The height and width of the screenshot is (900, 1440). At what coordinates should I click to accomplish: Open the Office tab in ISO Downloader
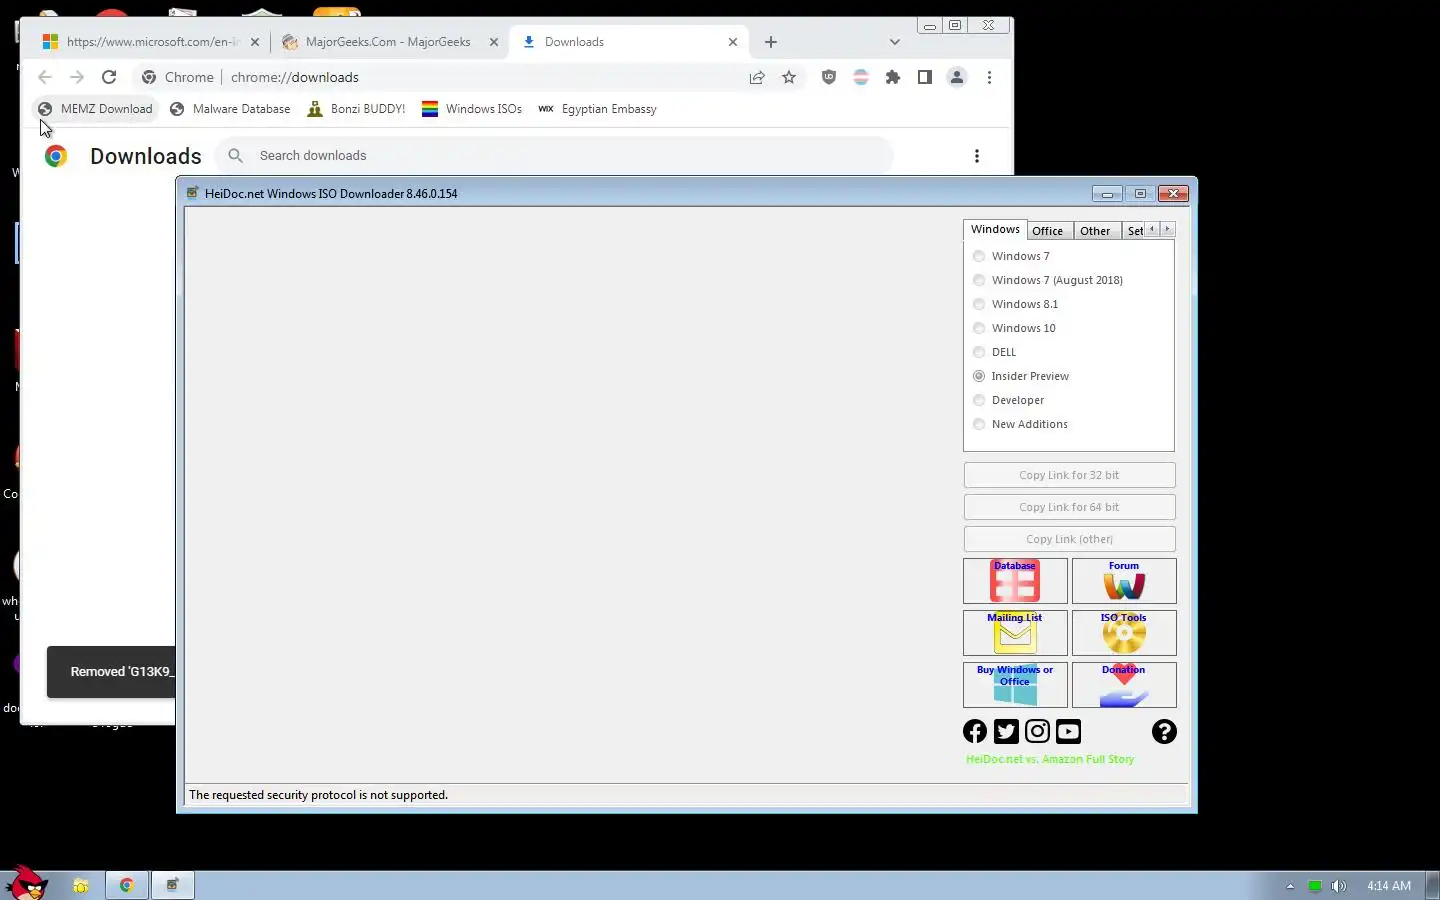click(x=1048, y=231)
